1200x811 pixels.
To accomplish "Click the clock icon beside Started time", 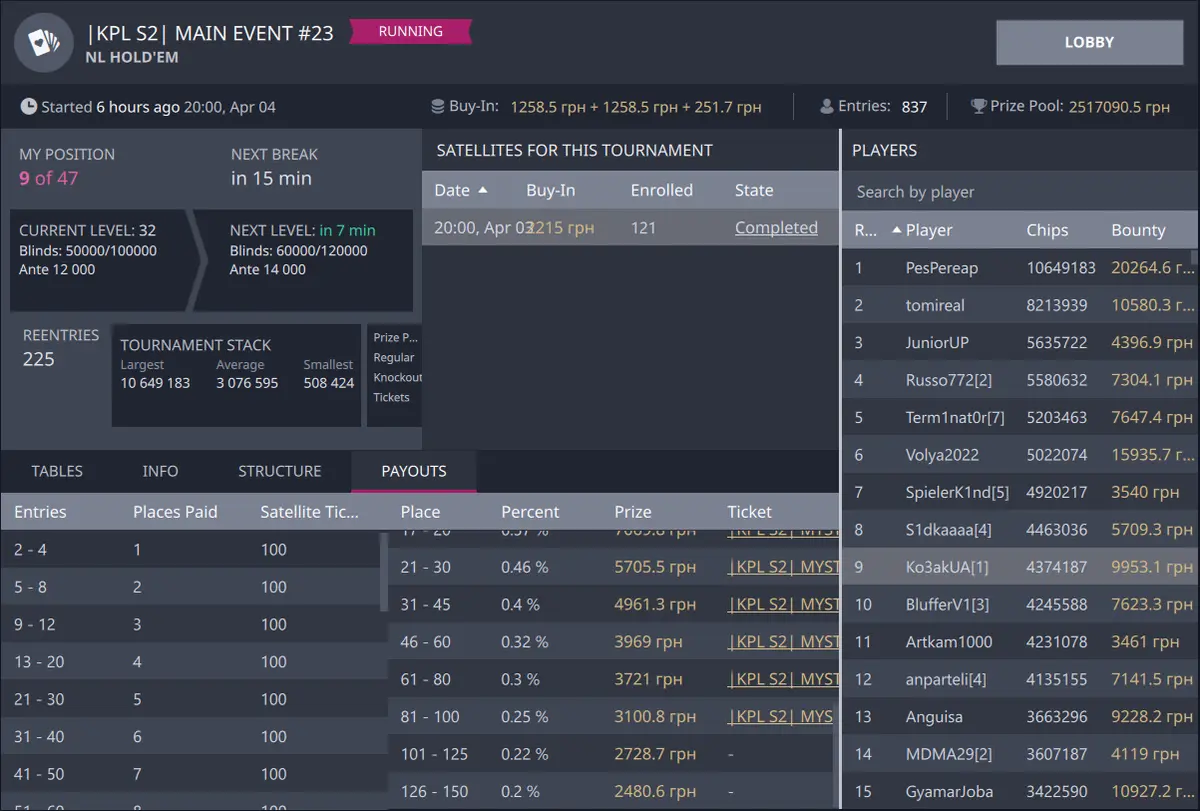I will pos(29,107).
